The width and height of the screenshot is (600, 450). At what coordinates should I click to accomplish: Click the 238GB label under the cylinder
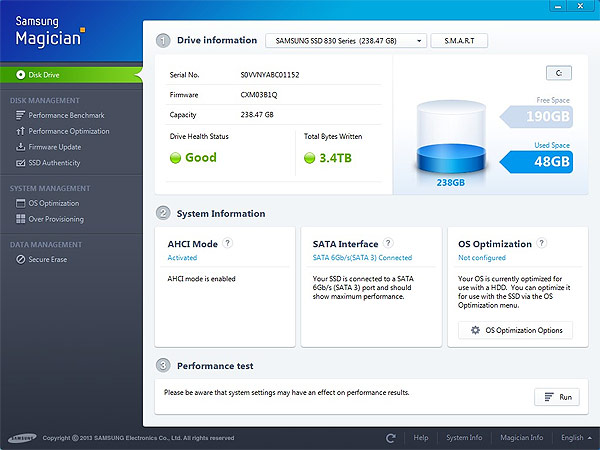451,183
